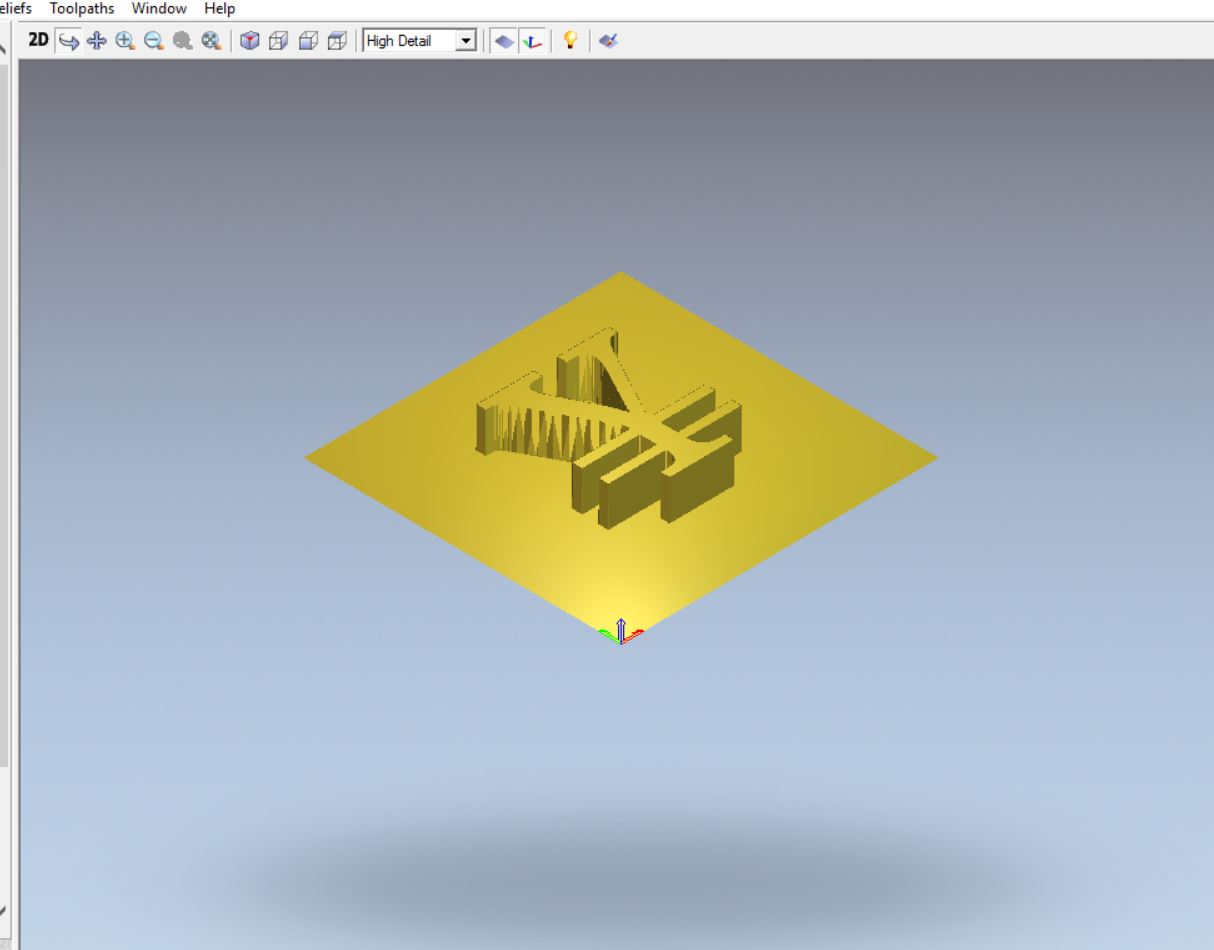Image resolution: width=1214 pixels, height=950 pixels.
Task: Select the third shaded cube view icon
Action: click(x=308, y=41)
